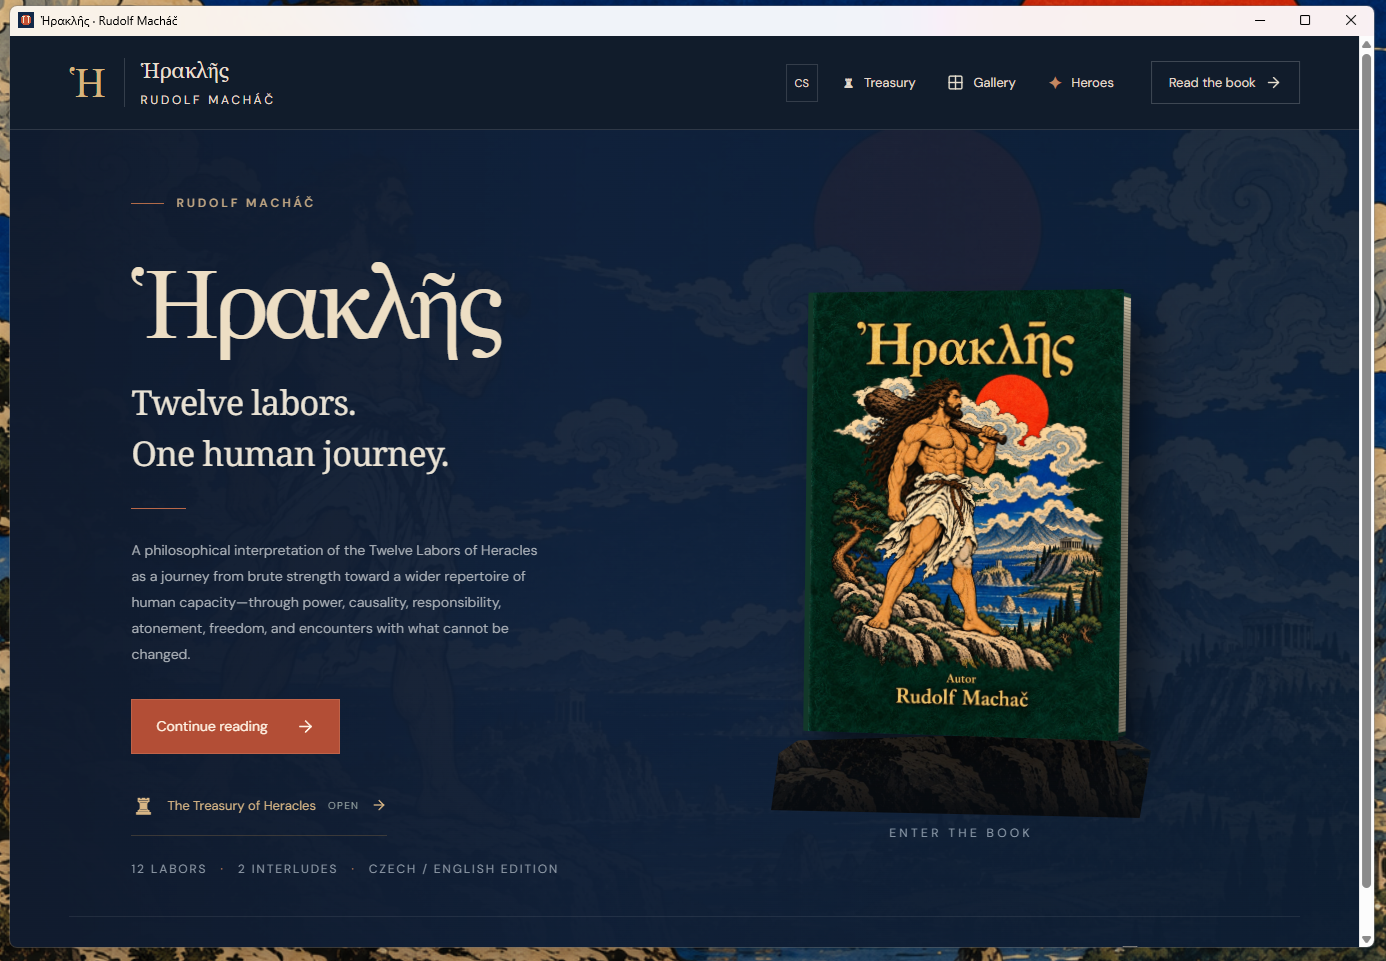This screenshot has width=1386, height=961.
Task: Click the Heroes star icon in nav
Action: click(1055, 83)
